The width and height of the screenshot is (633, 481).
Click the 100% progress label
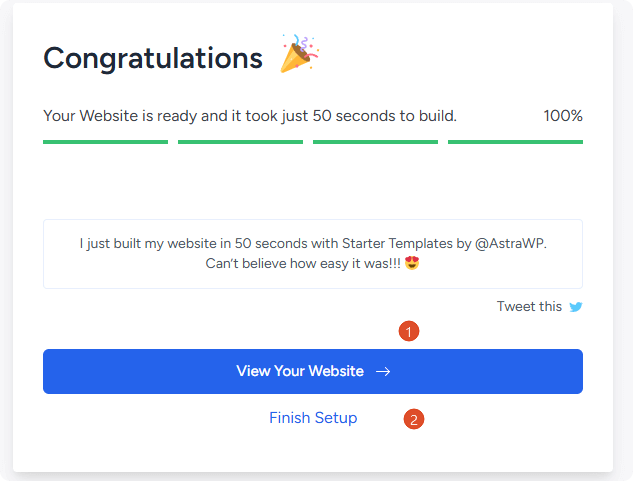coord(563,116)
